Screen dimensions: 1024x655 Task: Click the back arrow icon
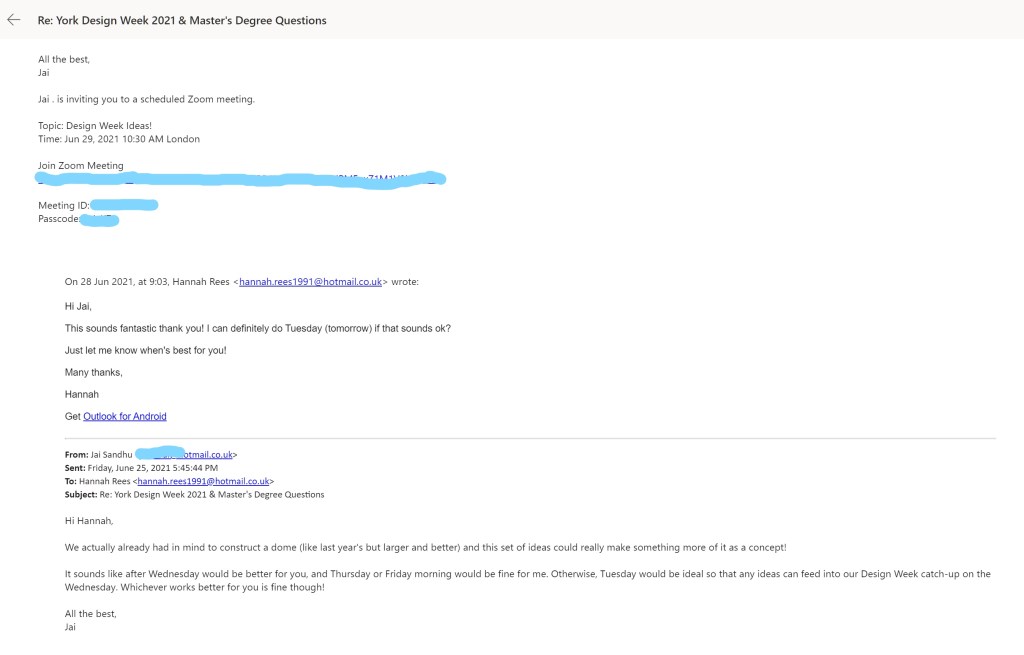click(x=14, y=20)
